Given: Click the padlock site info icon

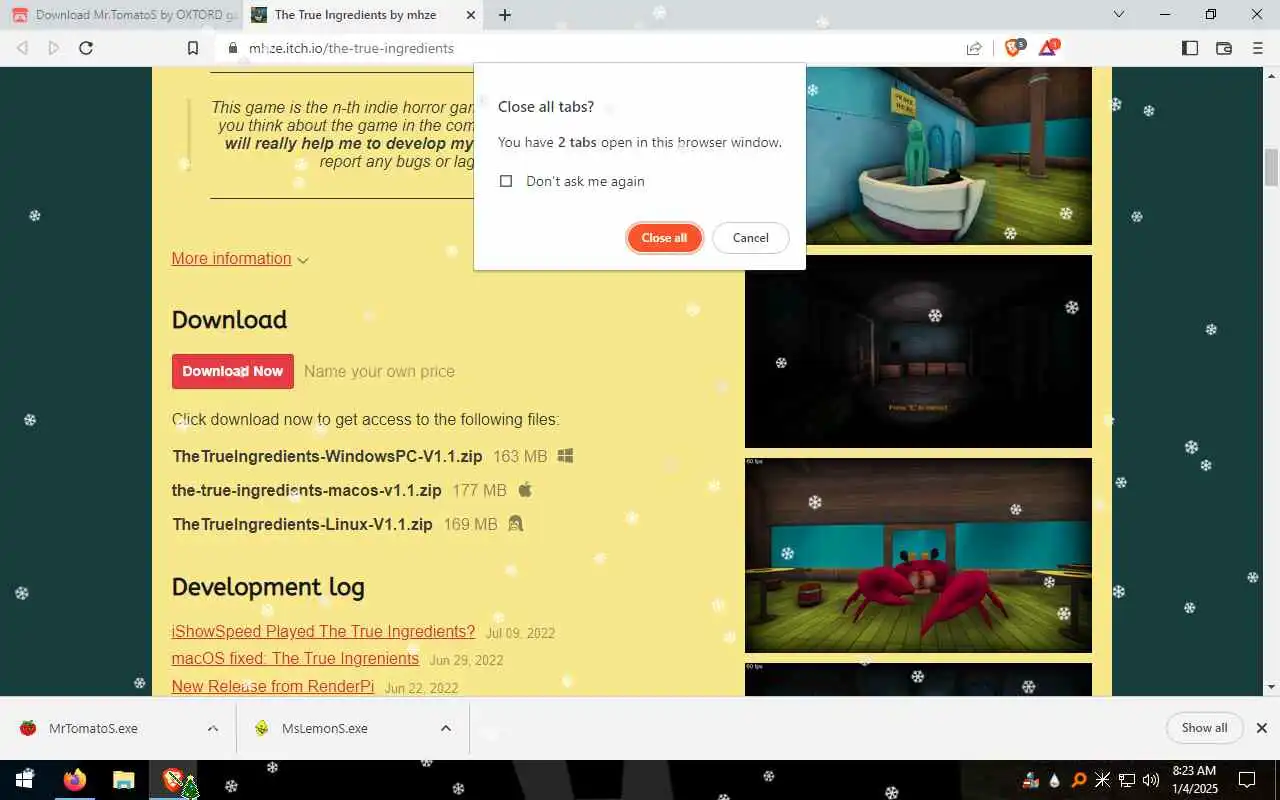Looking at the screenshot, I should click(x=233, y=48).
